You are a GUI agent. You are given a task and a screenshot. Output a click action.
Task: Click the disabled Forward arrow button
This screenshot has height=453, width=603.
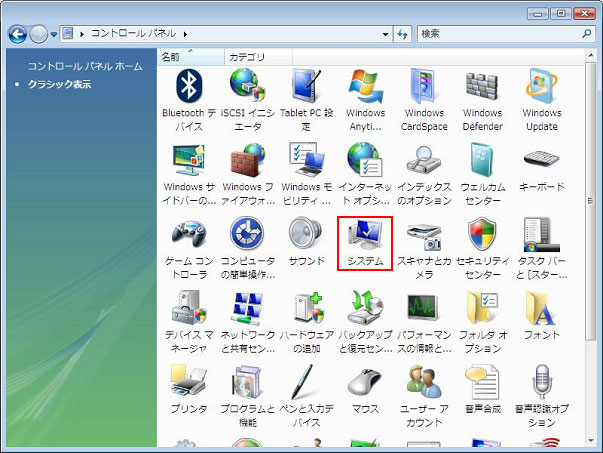click(38, 34)
